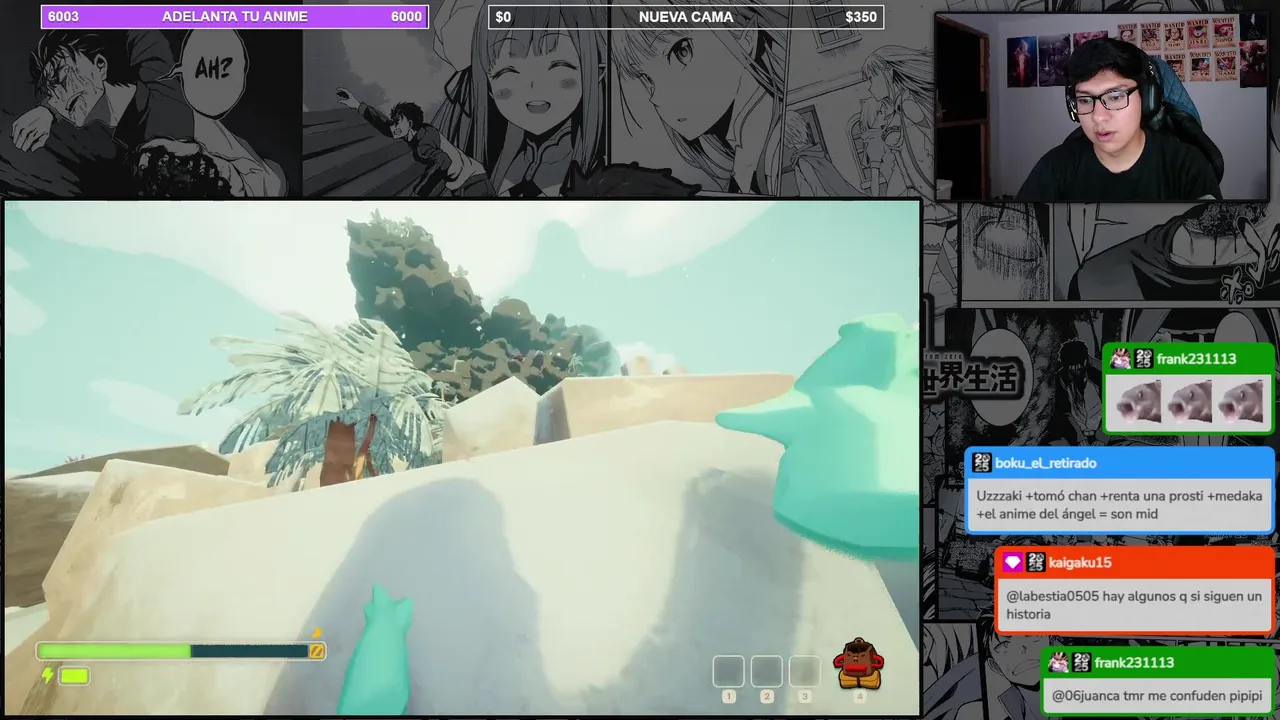This screenshot has height=720, width=1280.
Task: Open kaigaku15's username
Action: pyautogui.click(x=1080, y=563)
